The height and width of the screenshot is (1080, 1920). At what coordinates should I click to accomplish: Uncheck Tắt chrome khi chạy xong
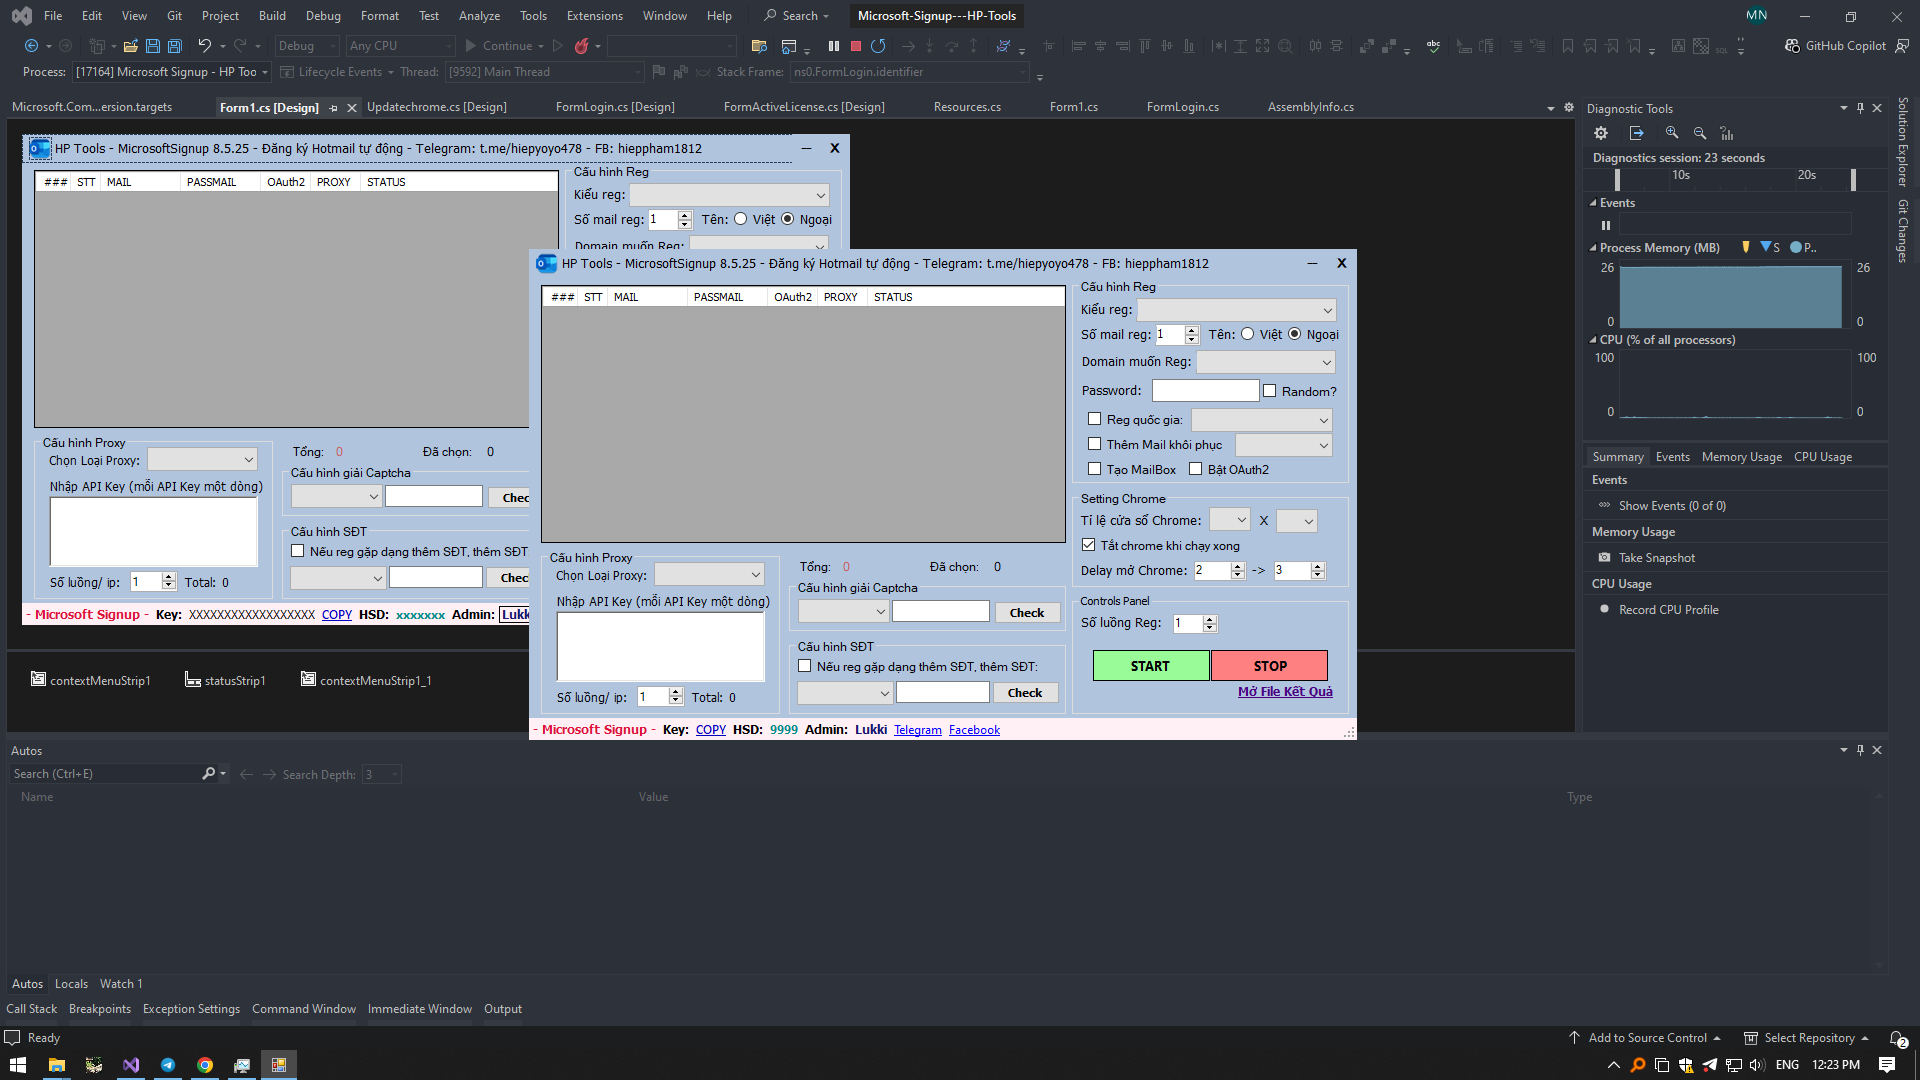[x=1088, y=545]
